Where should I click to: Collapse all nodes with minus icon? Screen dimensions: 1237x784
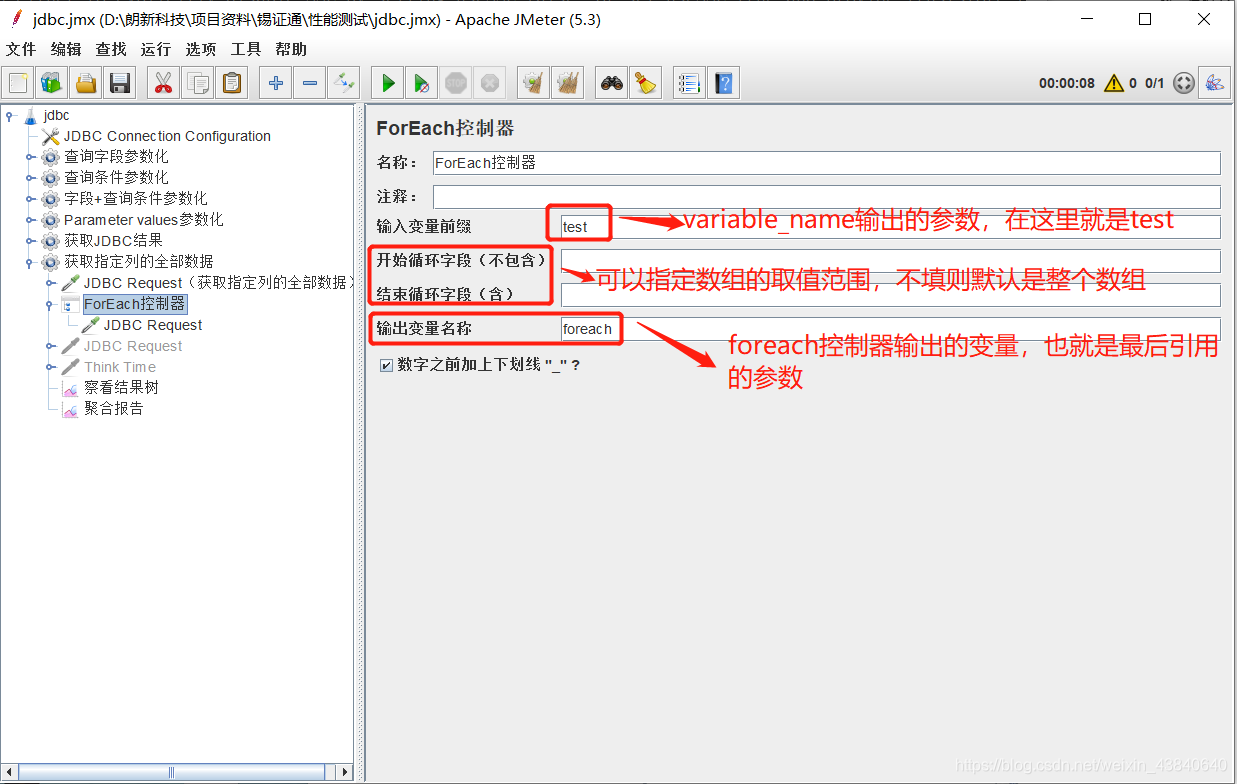click(309, 83)
